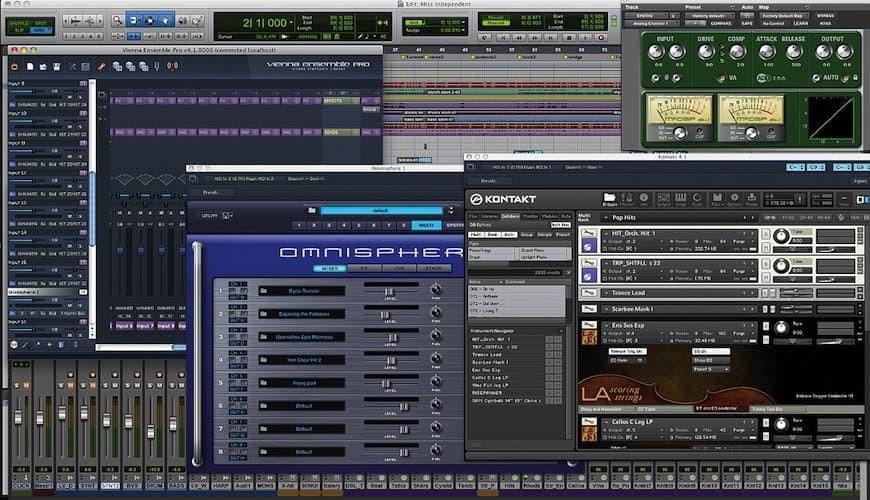Click the DRIVE knob on the compressor
The height and width of the screenshot is (500, 870).
[705, 52]
